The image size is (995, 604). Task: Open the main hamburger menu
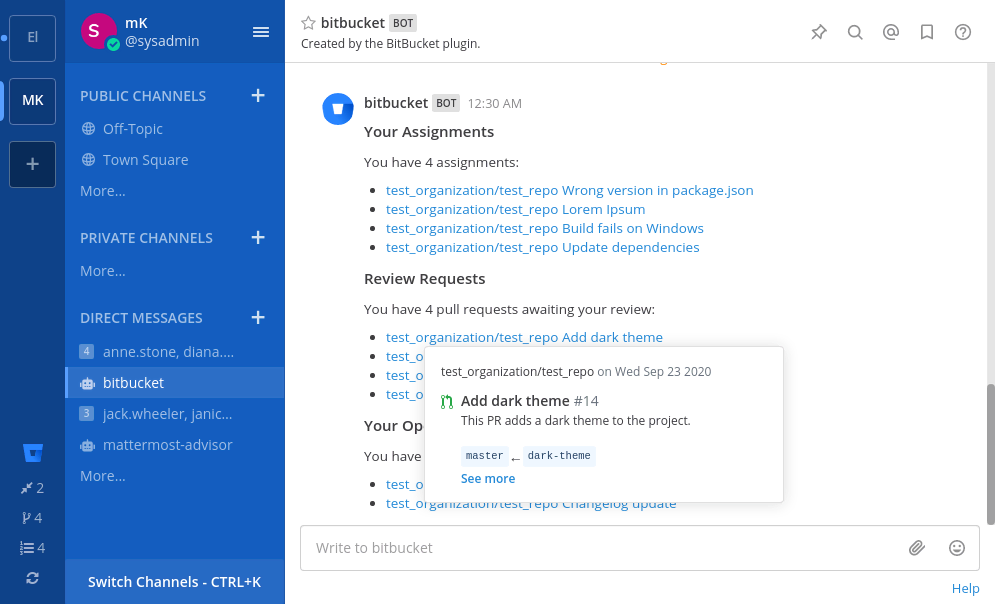[261, 32]
